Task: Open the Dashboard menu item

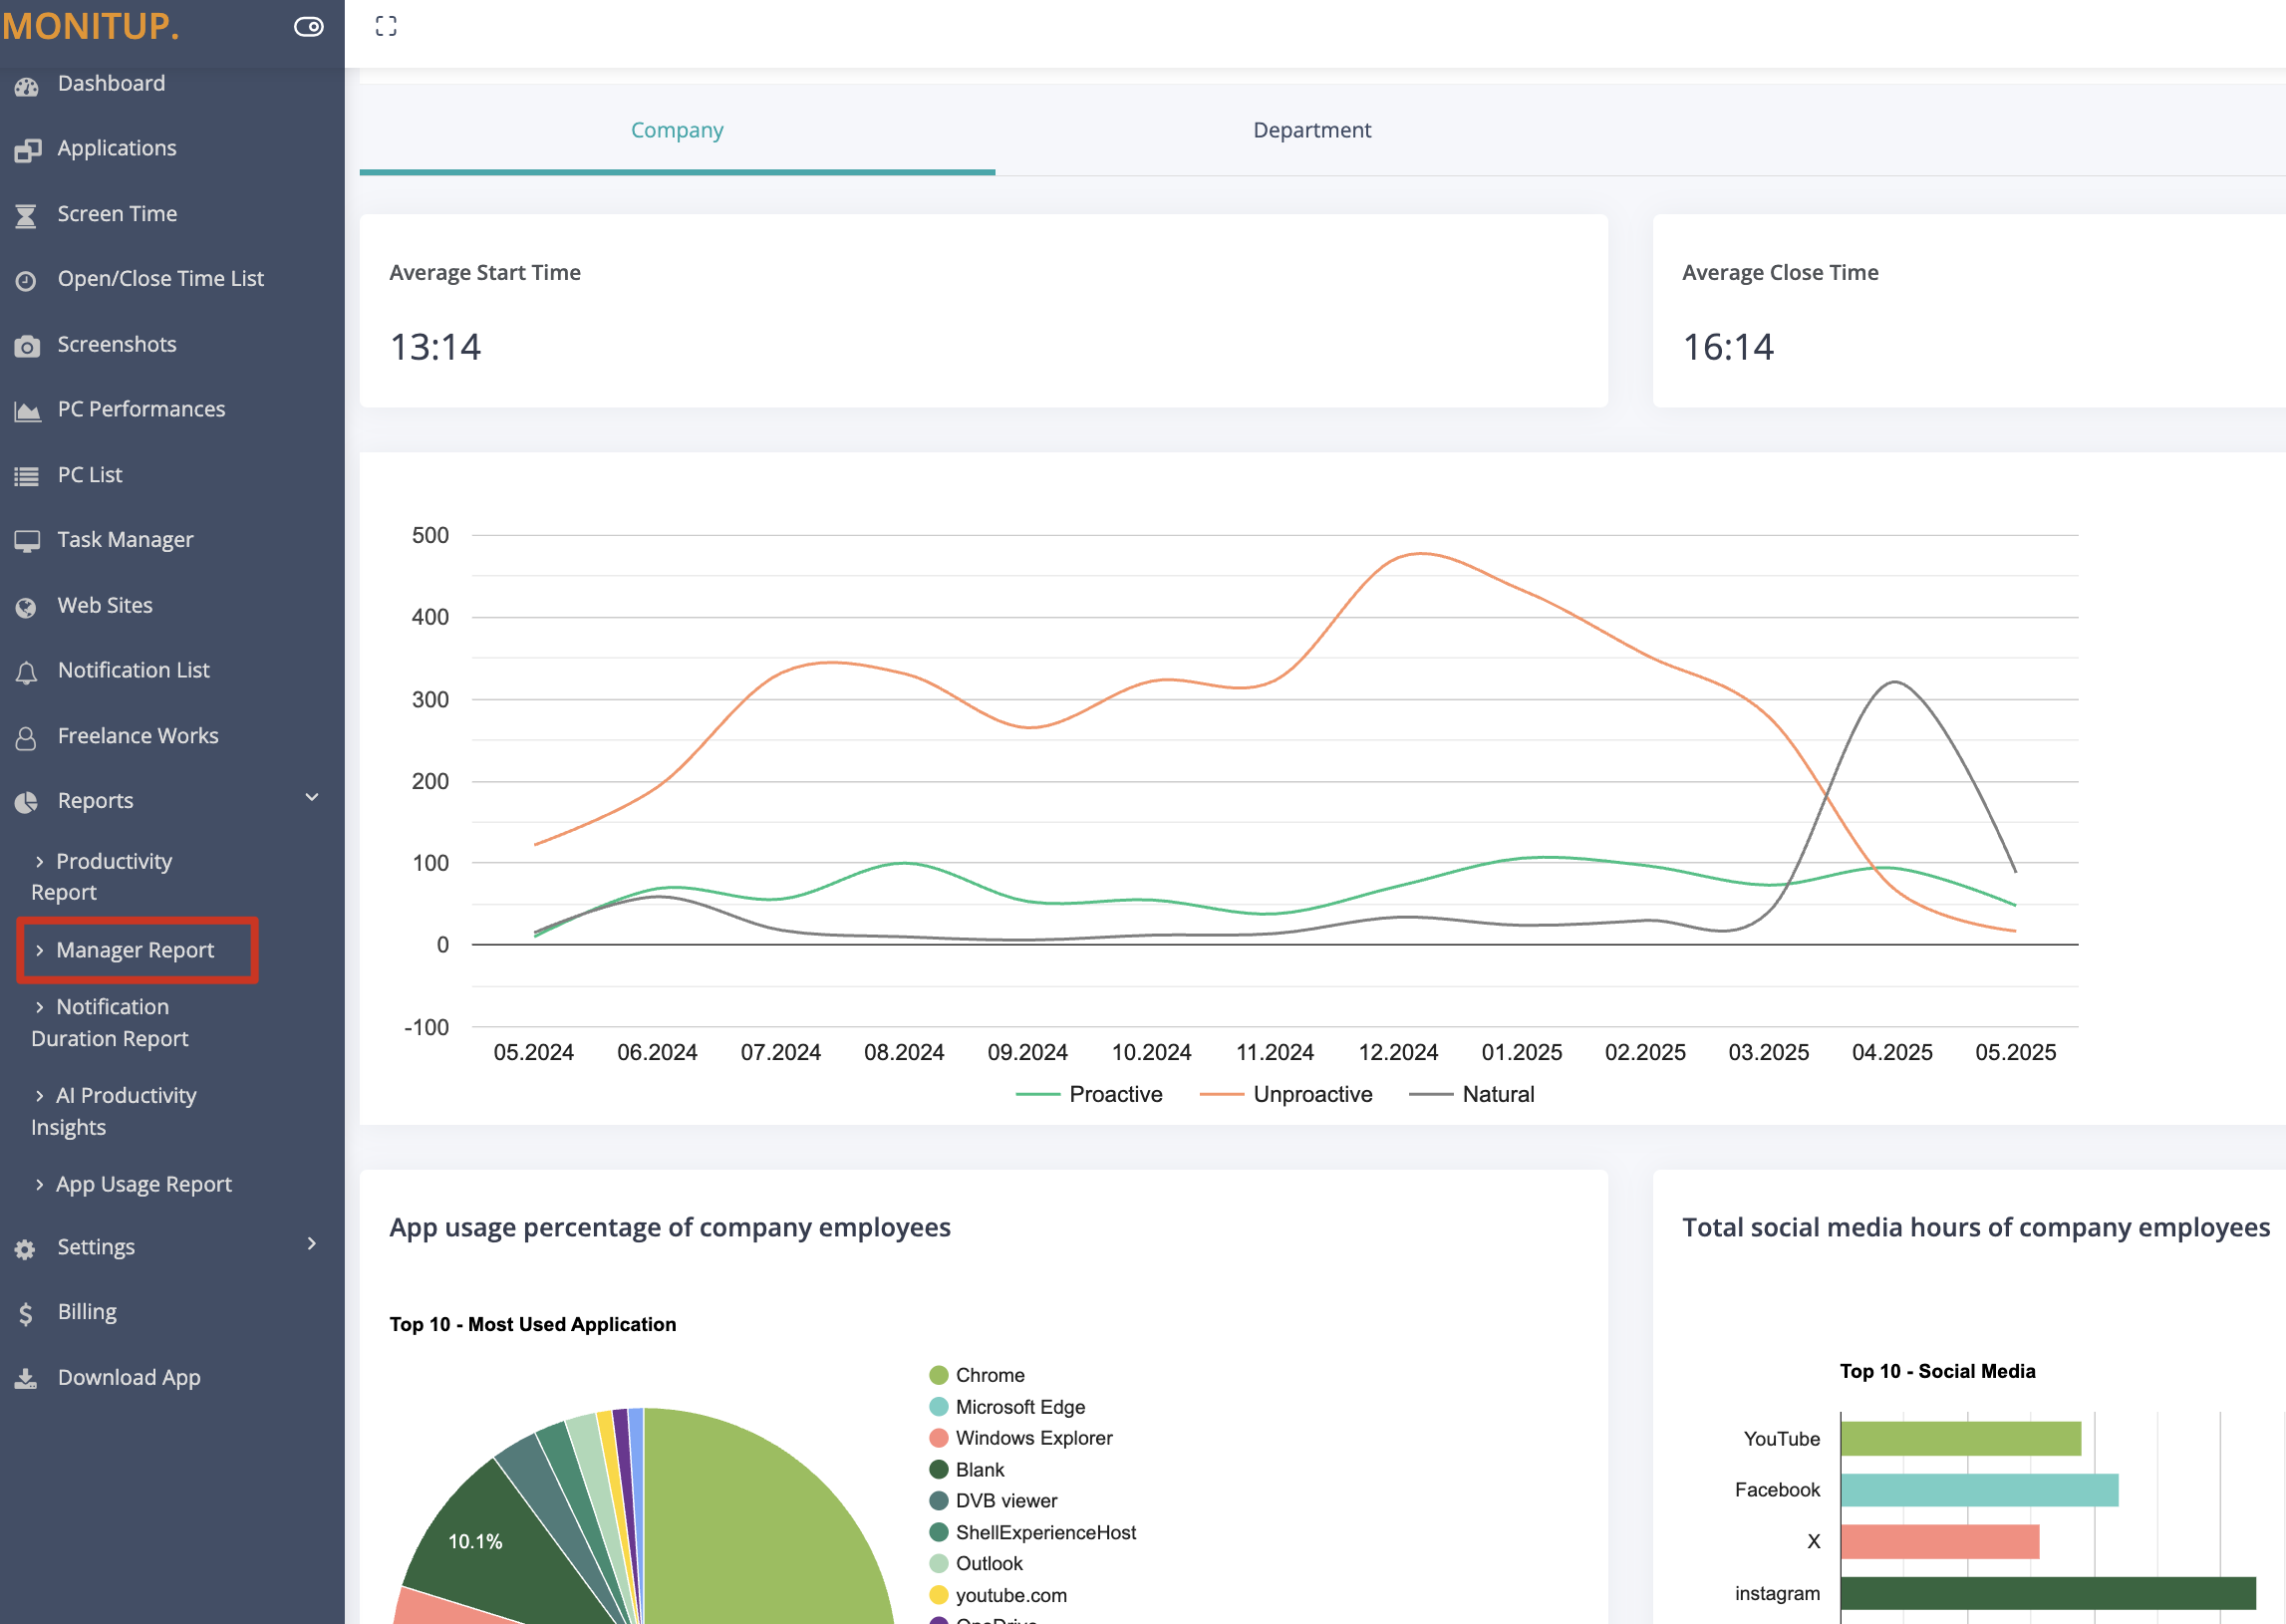Action: [x=111, y=83]
